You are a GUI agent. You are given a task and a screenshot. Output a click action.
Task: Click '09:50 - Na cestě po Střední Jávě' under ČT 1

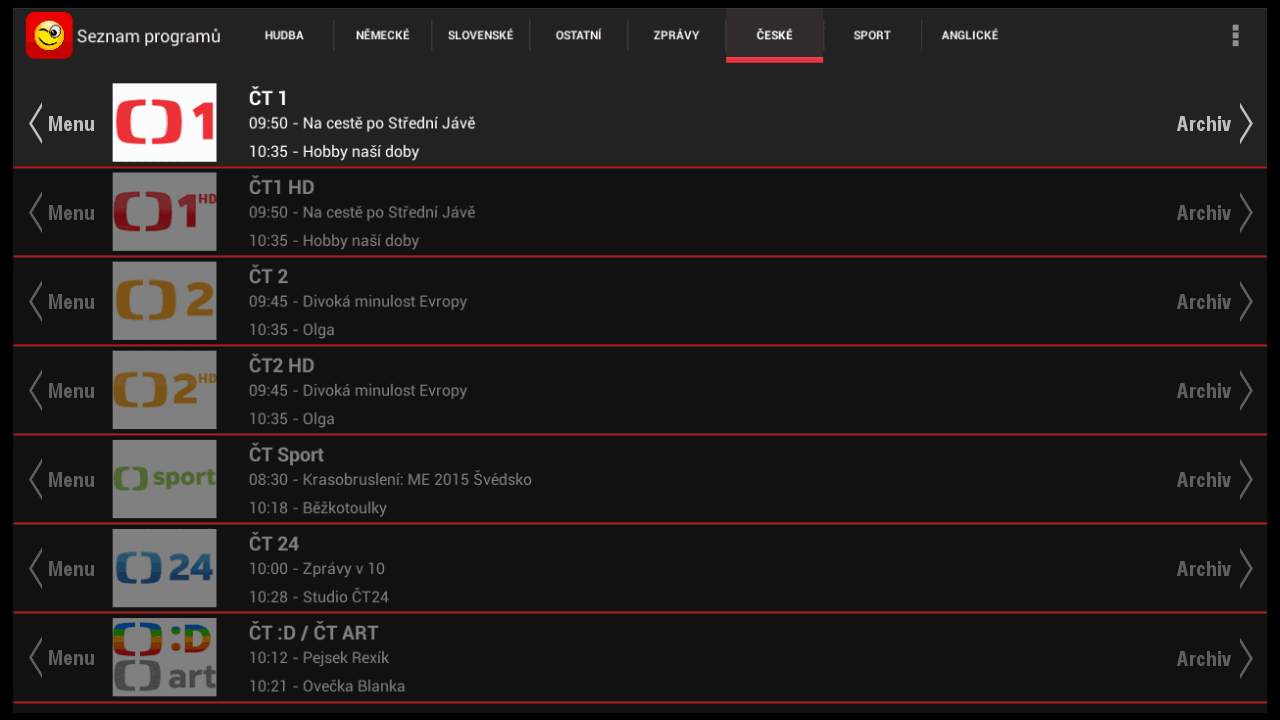coord(362,124)
